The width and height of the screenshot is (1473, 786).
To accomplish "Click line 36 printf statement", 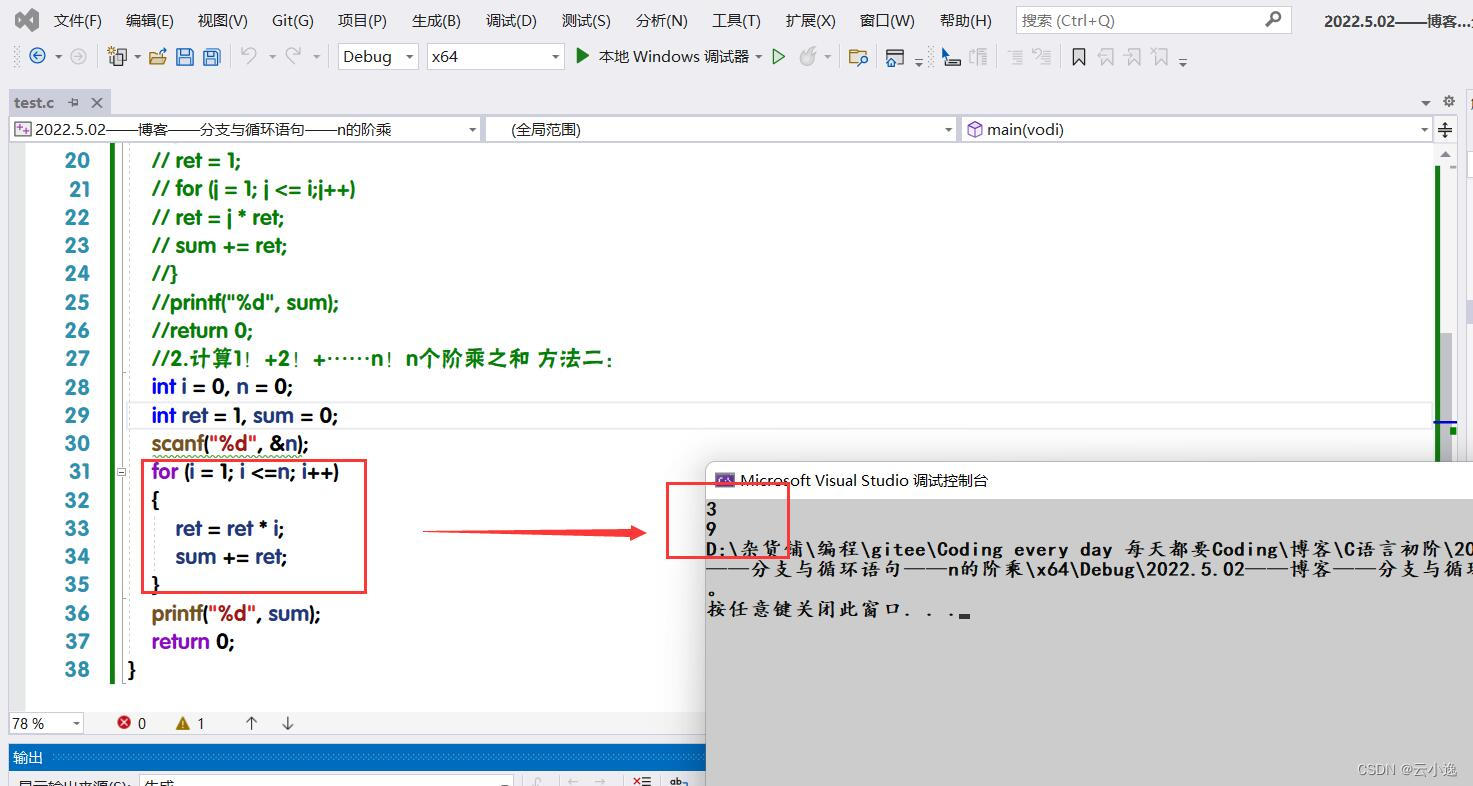I will 236,613.
